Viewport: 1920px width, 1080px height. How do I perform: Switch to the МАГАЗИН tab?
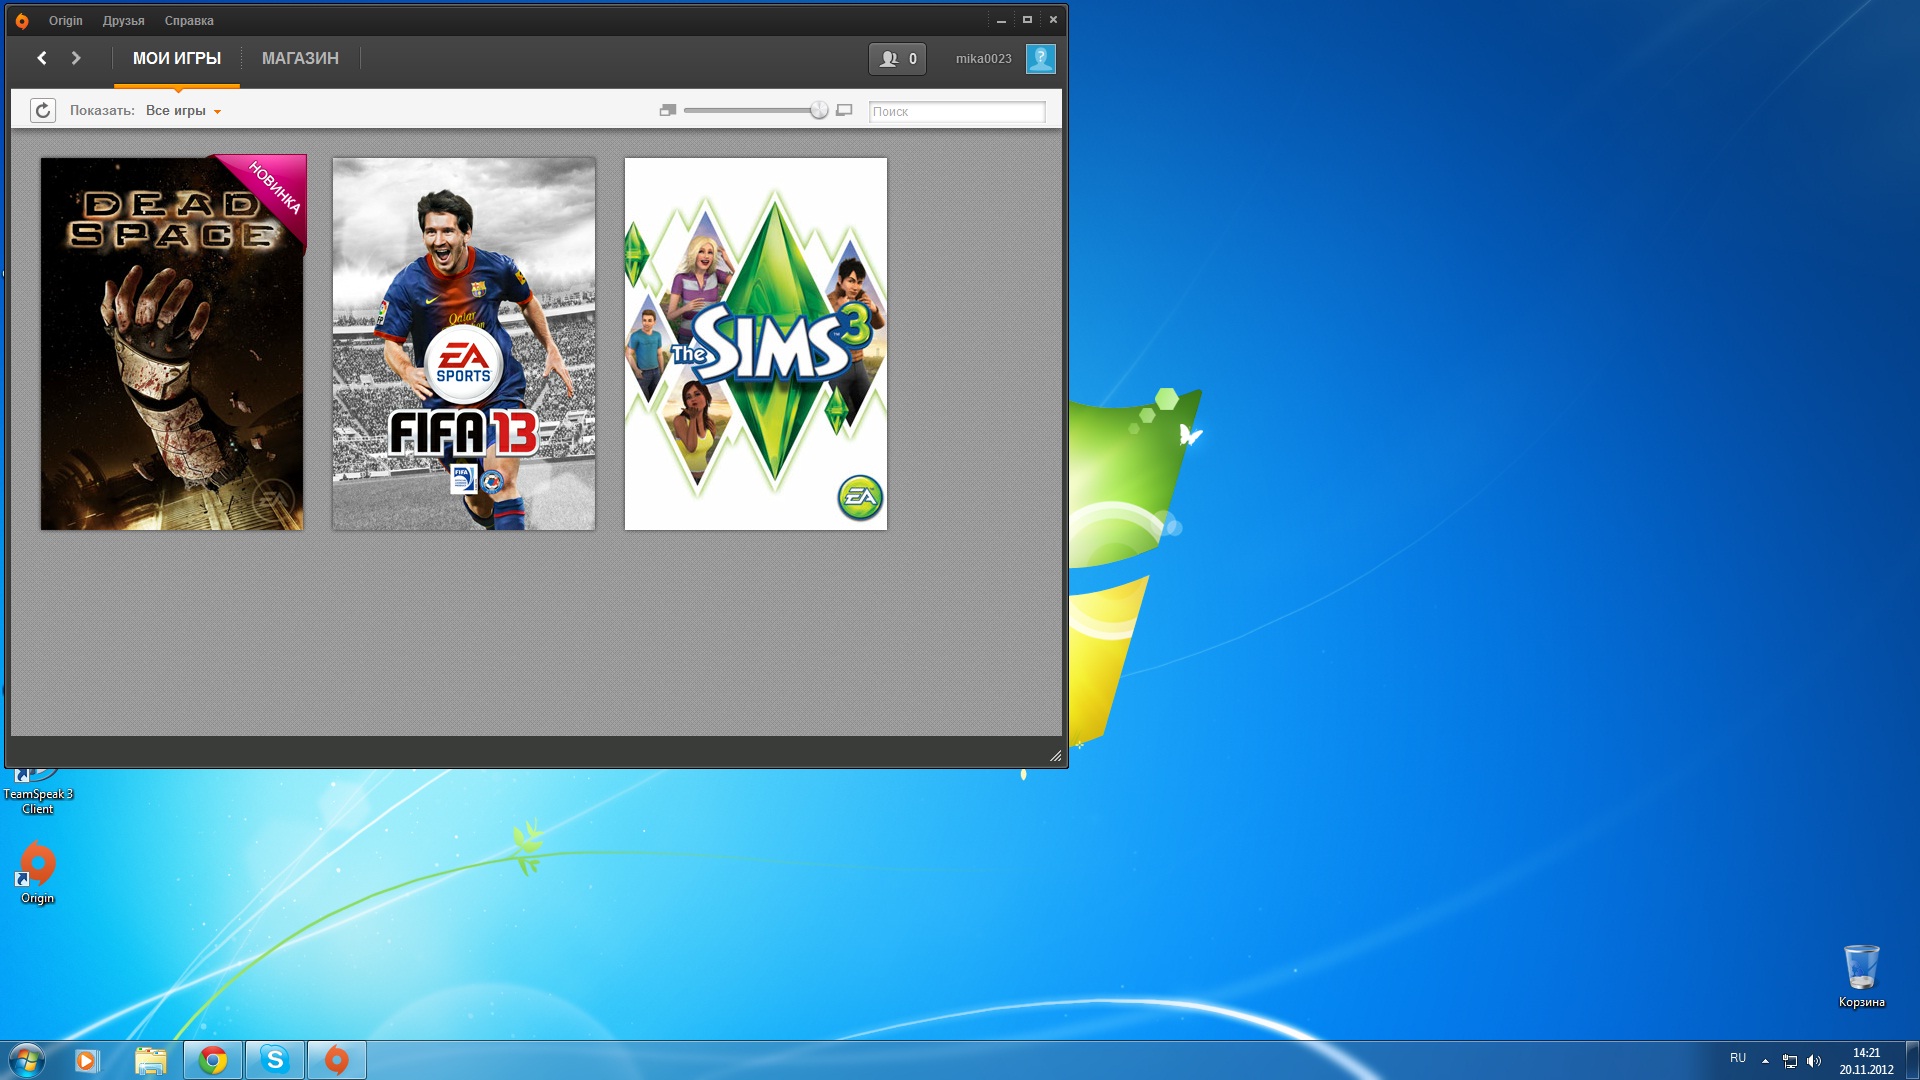[300, 58]
